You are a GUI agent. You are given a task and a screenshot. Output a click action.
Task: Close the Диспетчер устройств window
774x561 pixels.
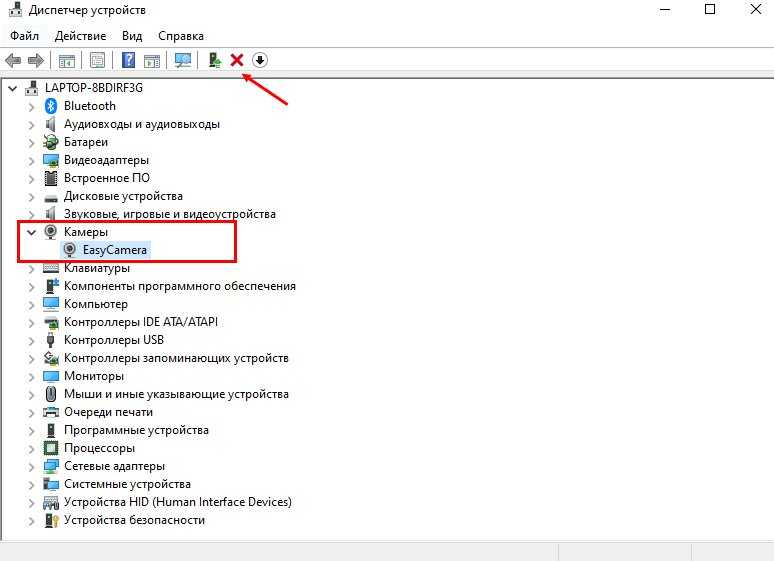tap(755, 9)
